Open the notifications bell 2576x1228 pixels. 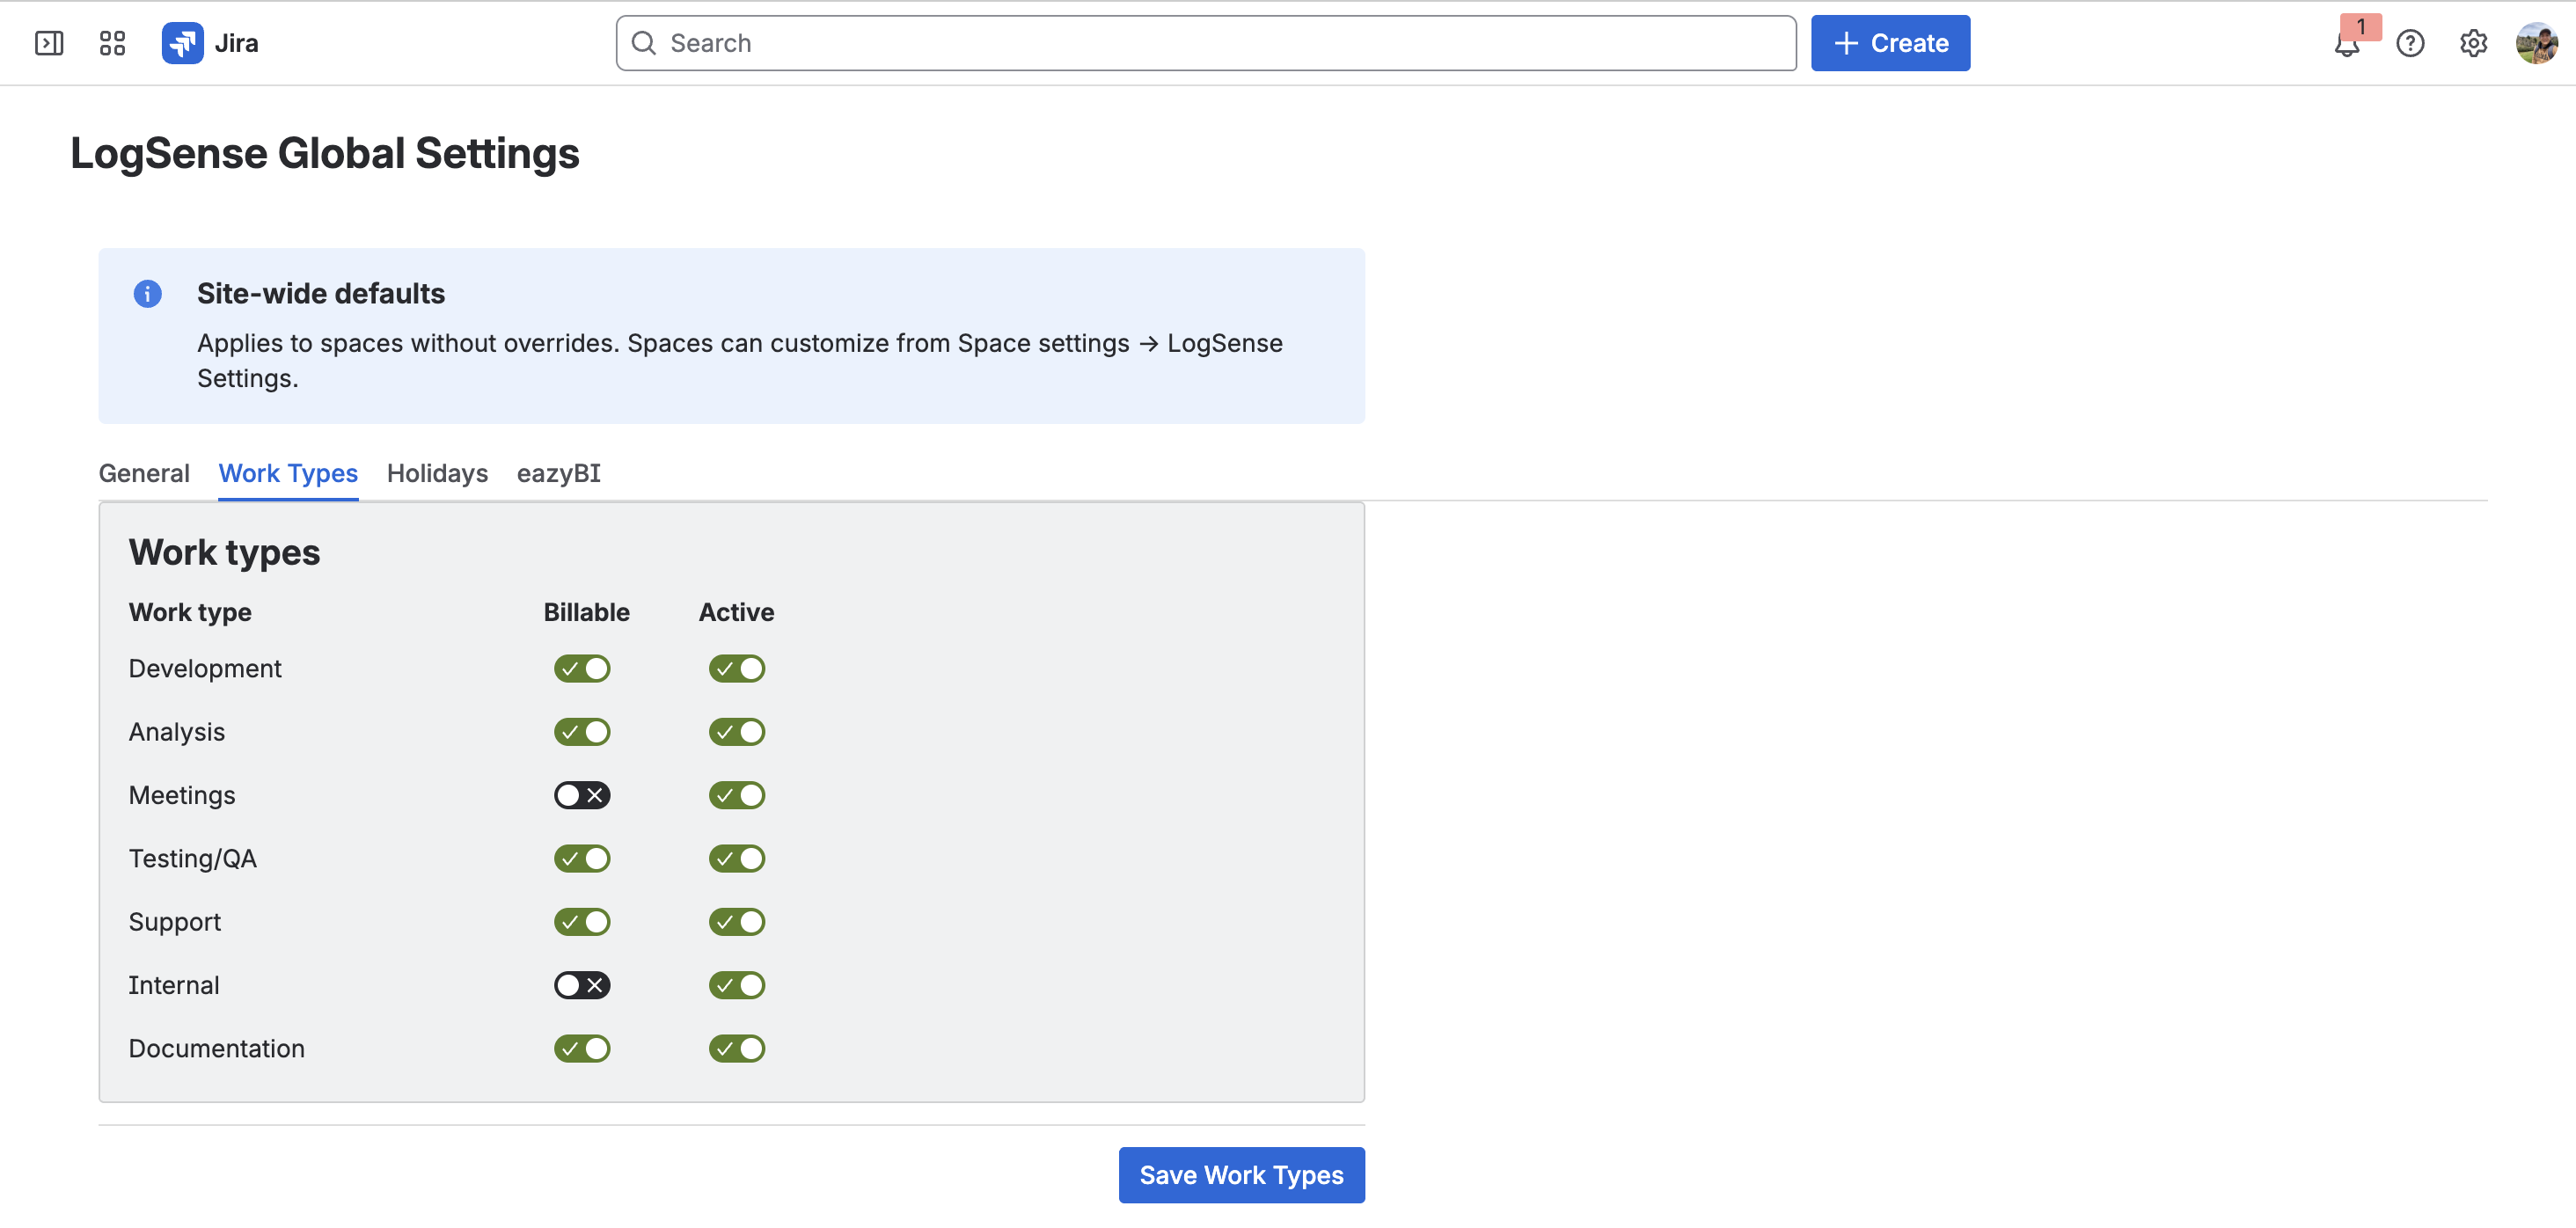2346,44
